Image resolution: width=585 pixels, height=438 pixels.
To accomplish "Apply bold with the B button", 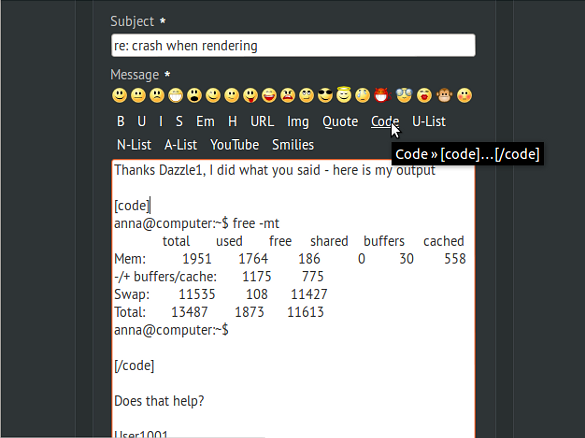I will pos(121,122).
